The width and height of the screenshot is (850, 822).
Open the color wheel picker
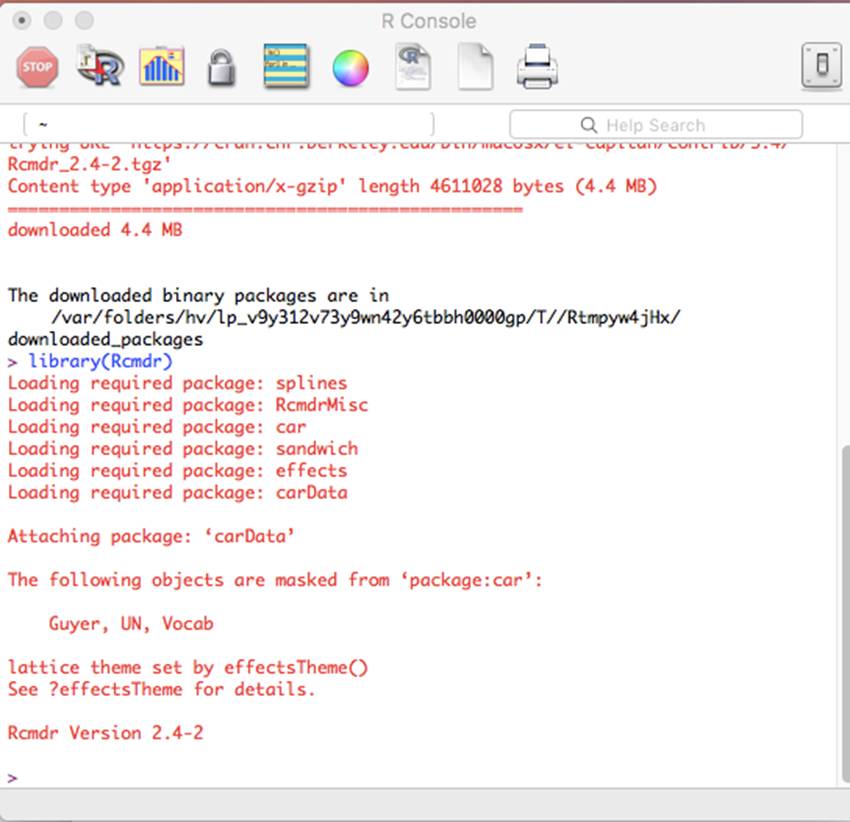350,69
